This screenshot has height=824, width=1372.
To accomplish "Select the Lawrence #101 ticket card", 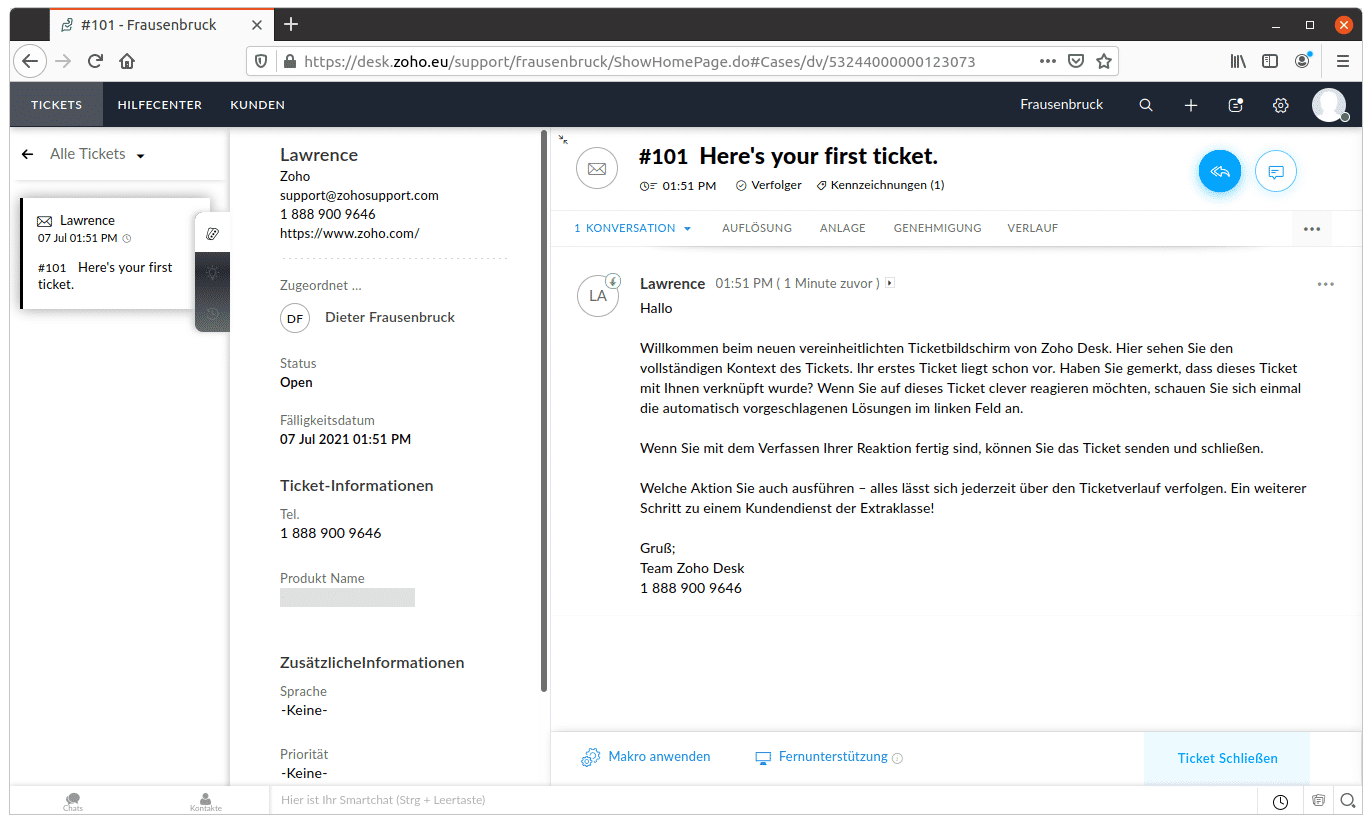I will pyautogui.click(x=115, y=252).
